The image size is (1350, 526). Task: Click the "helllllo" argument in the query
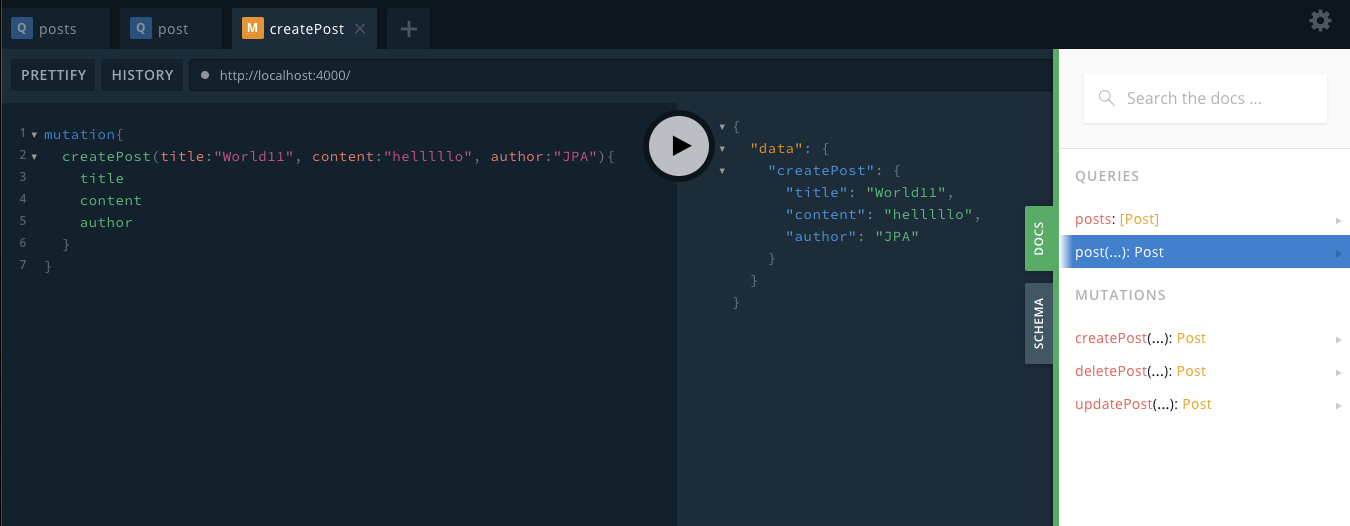click(x=427, y=156)
